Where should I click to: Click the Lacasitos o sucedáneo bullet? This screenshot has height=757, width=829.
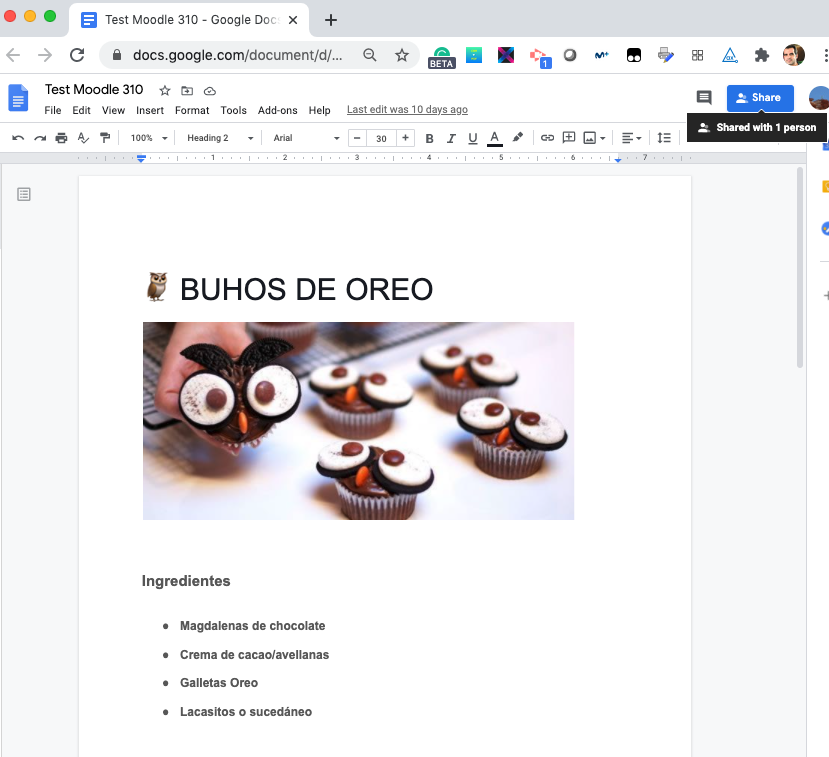[246, 712]
